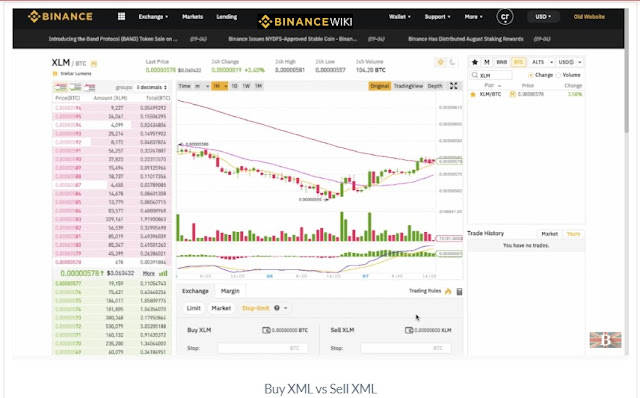
Task: Open favorites star filter in market list
Action: [475, 62]
